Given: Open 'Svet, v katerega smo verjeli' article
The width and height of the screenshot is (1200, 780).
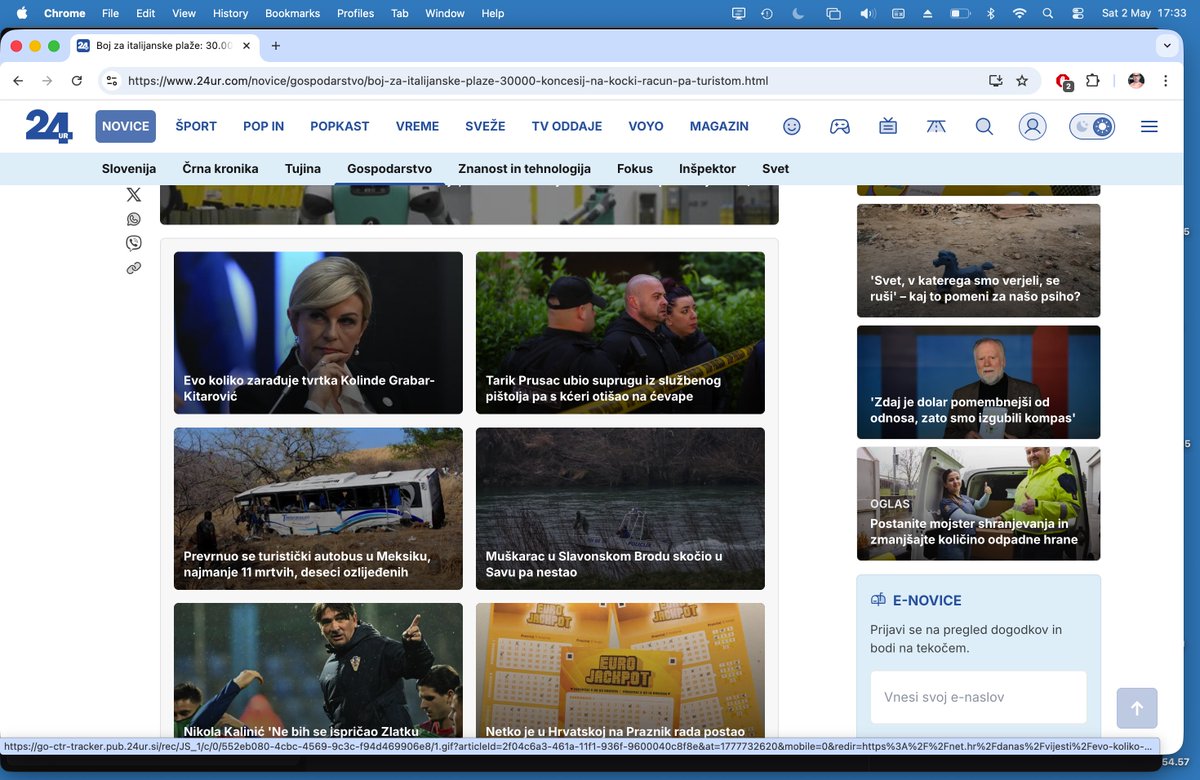Looking at the screenshot, I should click(x=978, y=261).
